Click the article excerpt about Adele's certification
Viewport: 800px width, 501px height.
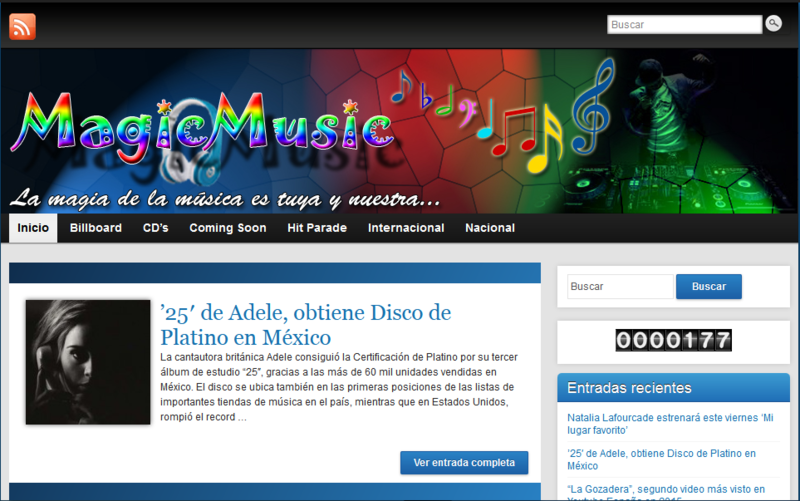(339, 387)
